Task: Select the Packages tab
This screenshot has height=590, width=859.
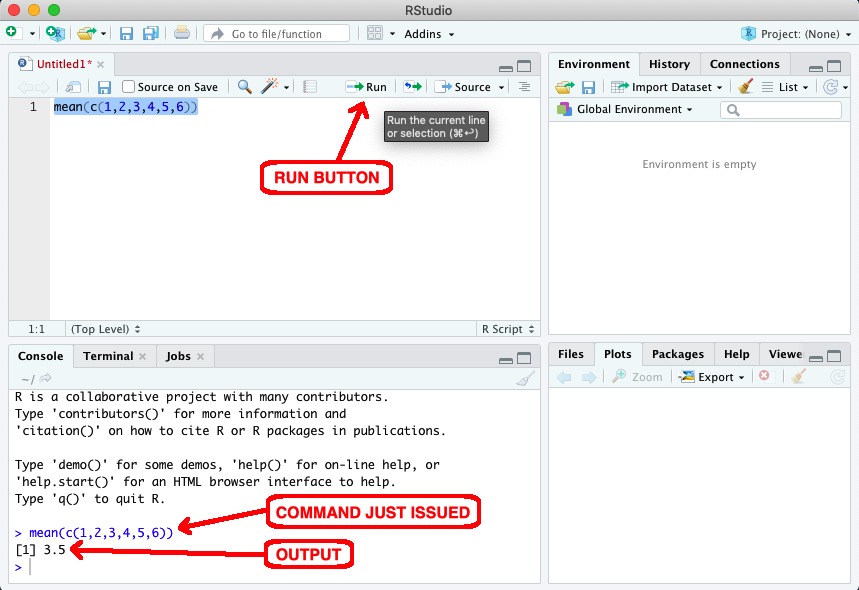Action: tap(678, 354)
